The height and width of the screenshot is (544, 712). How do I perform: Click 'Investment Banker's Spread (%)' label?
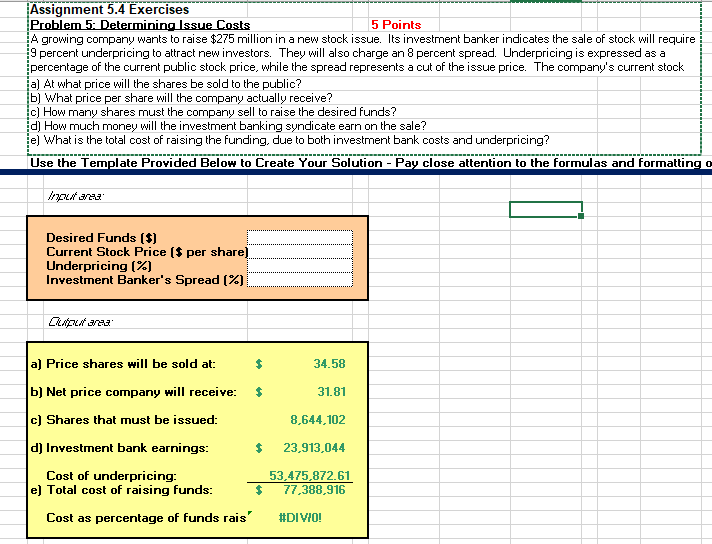[x=145, y=280]
